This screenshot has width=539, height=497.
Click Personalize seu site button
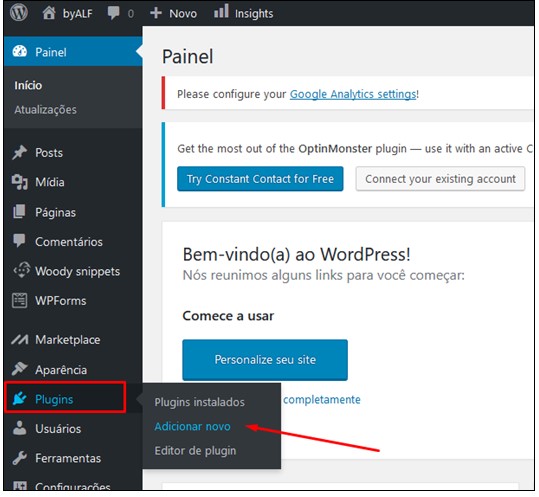pyautogui.click(x=265, y=360)
